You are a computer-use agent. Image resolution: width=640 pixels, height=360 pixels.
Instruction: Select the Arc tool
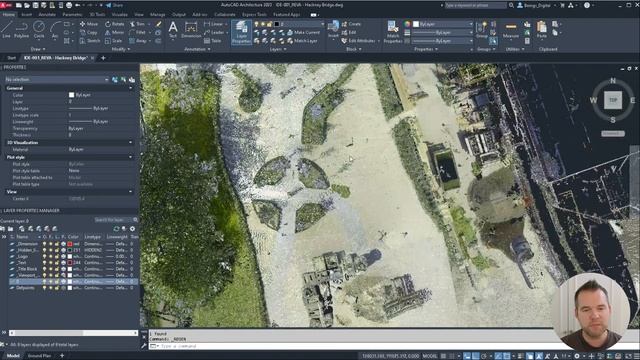pyautogui.click(x=55, y=30)
